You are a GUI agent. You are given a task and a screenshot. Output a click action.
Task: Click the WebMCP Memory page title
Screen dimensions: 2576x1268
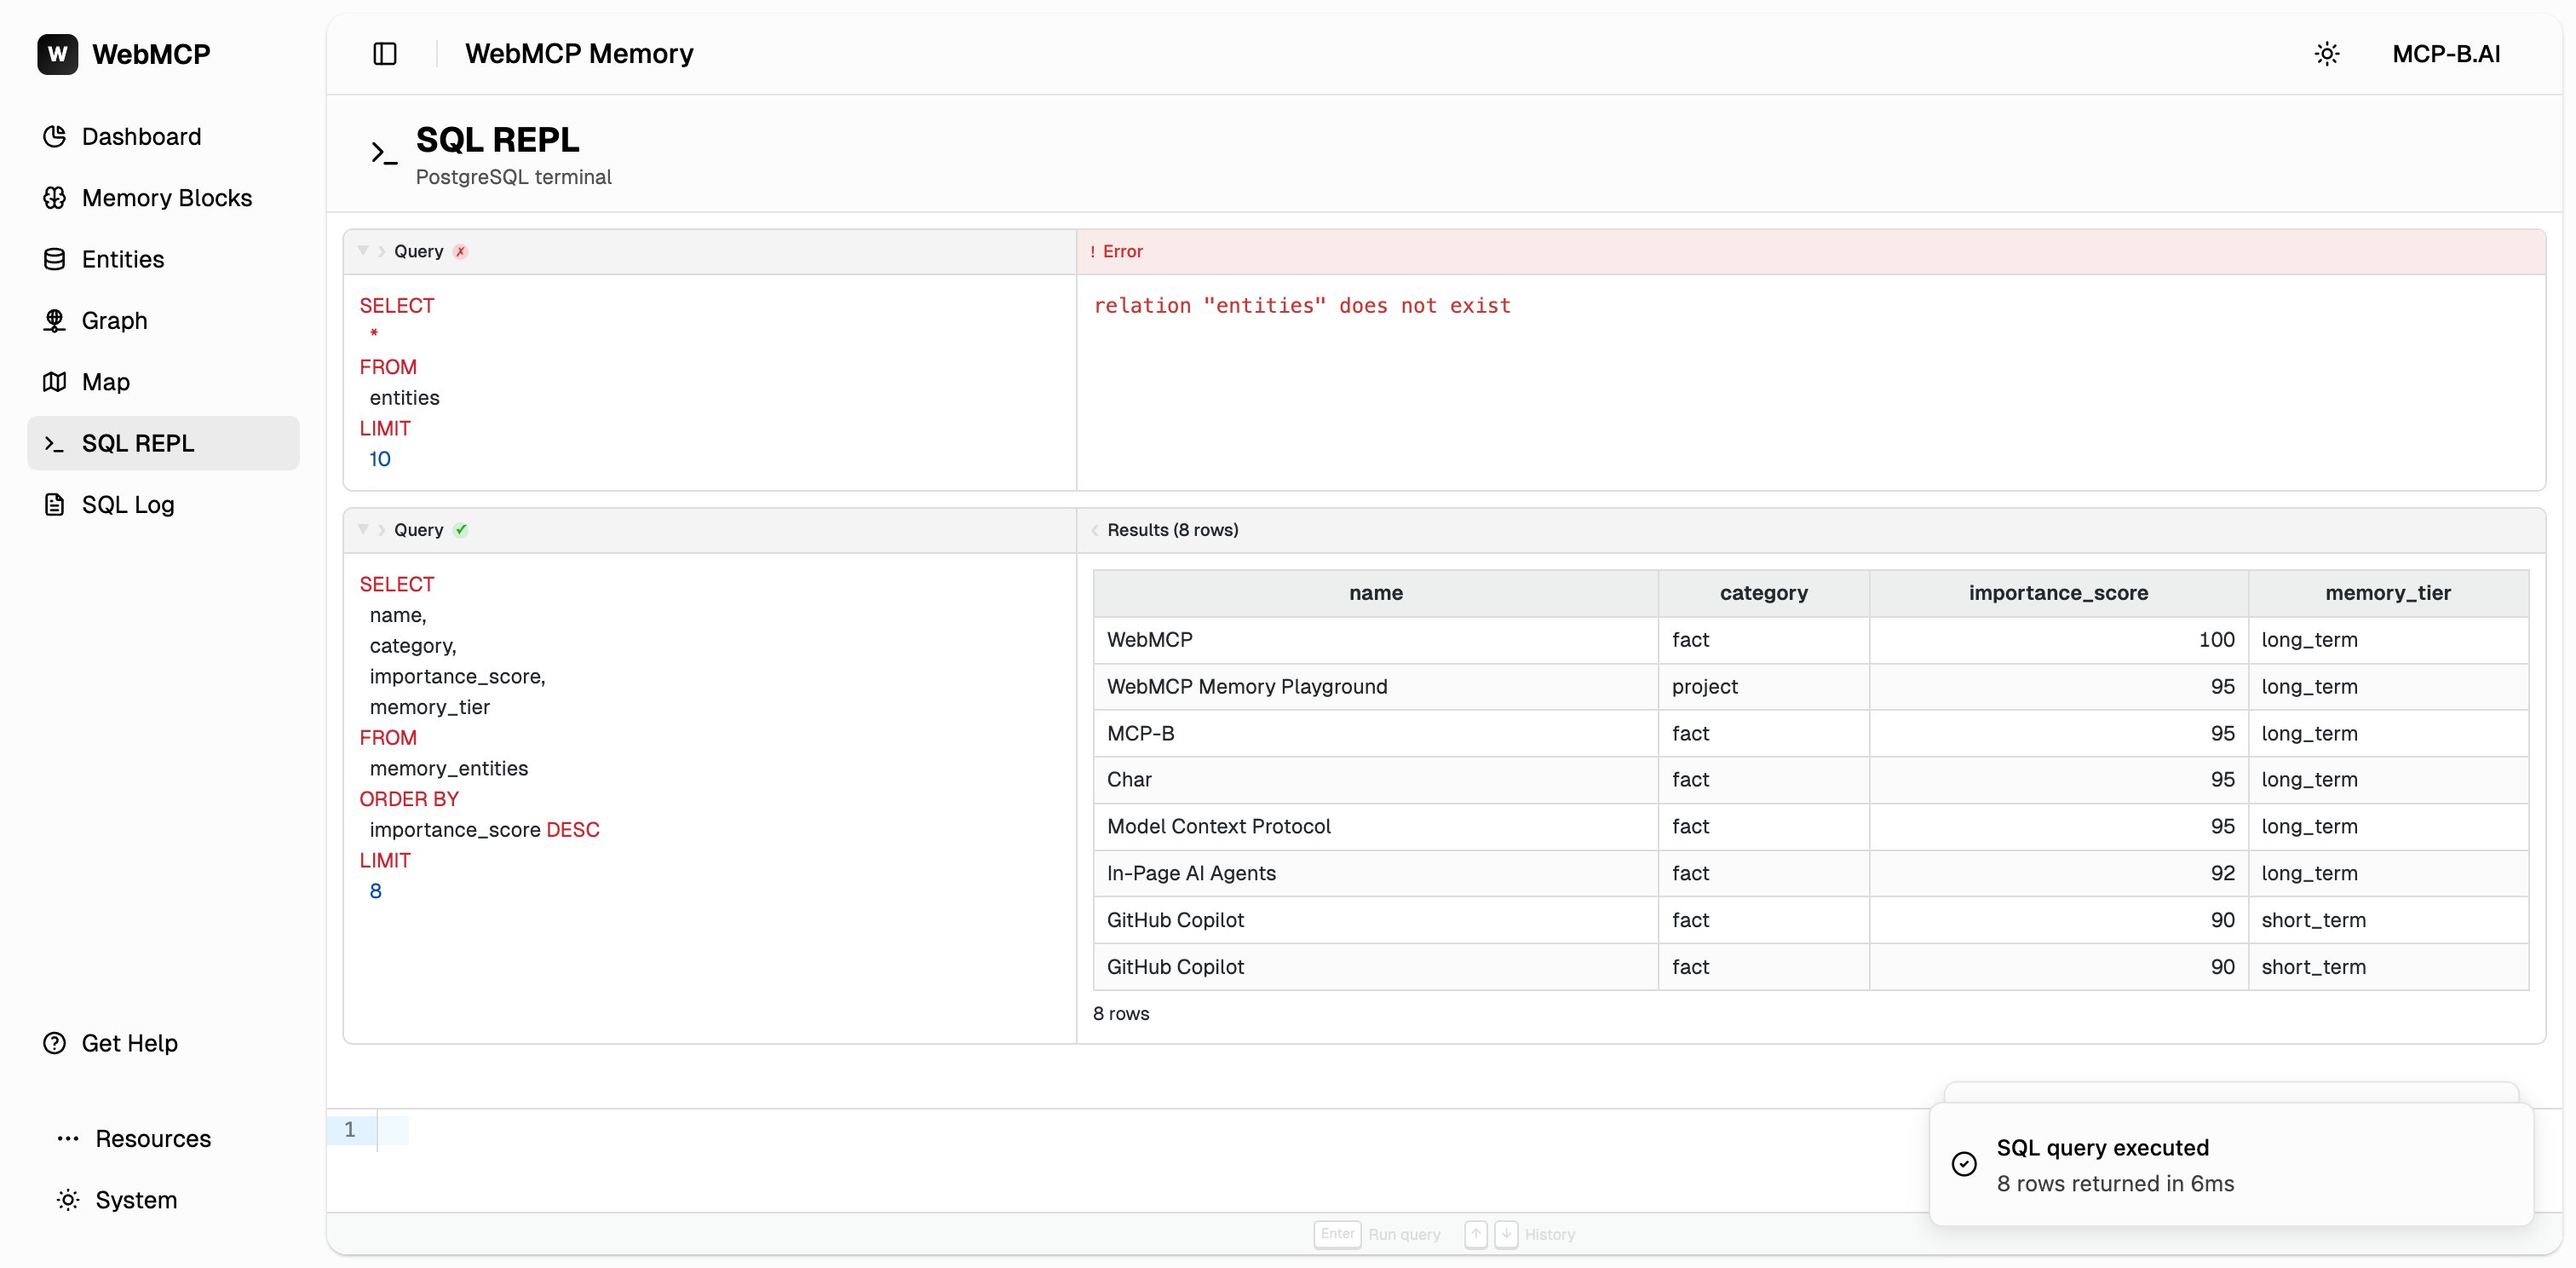[x=579, y=54]
